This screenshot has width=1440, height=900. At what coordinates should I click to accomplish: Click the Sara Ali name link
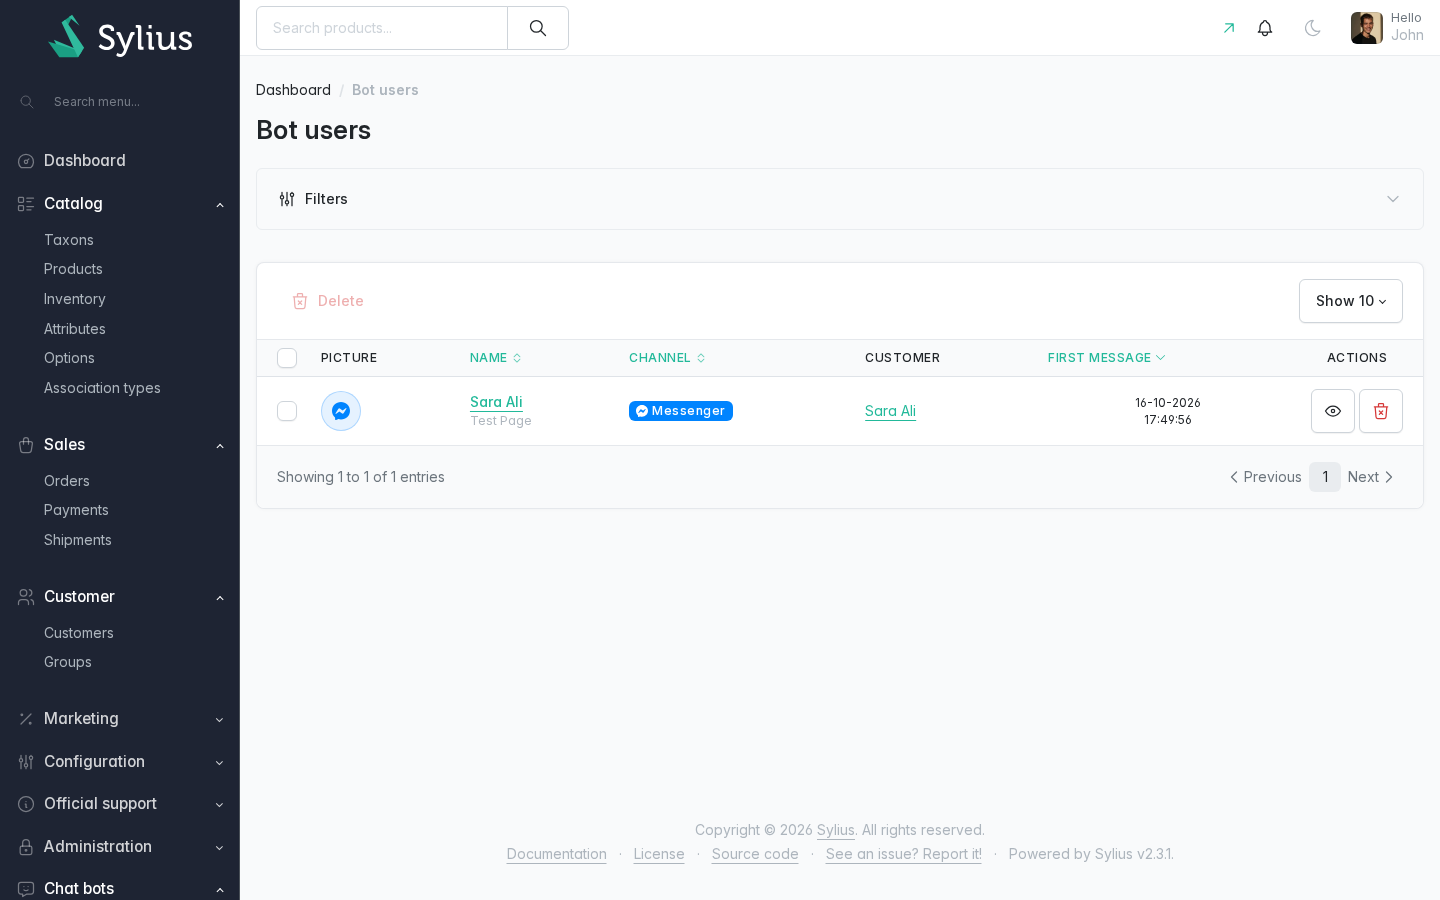(496, 402)
